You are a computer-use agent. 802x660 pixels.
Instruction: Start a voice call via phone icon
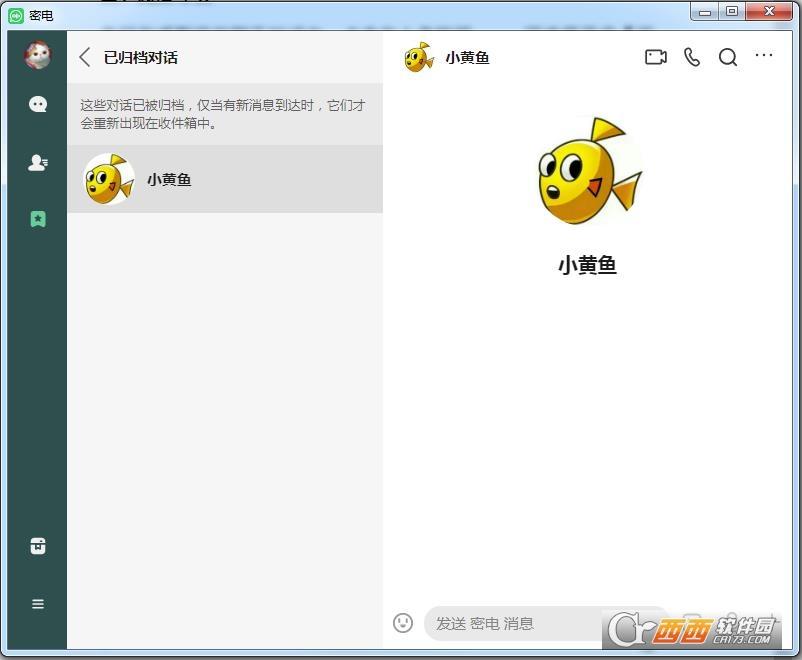click(x=692, y=57)
